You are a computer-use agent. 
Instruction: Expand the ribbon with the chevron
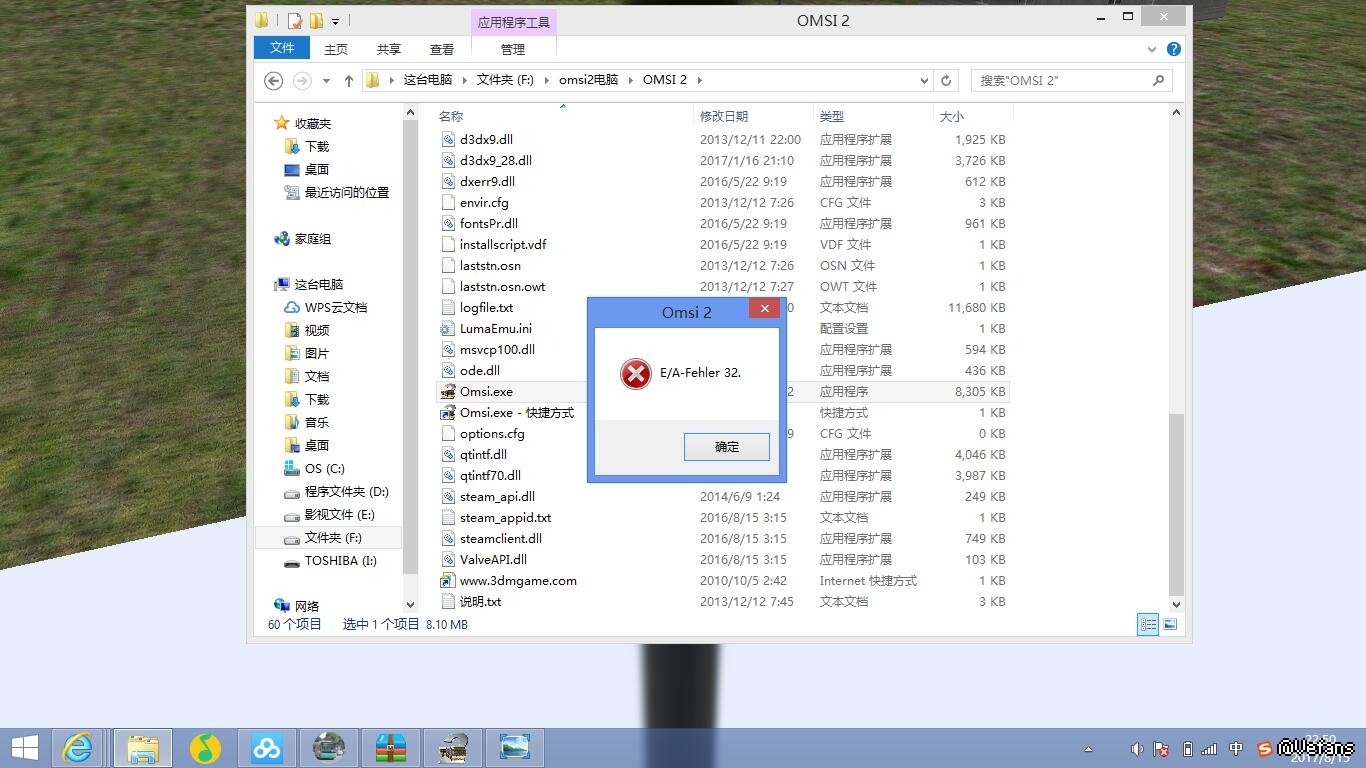1152,48
